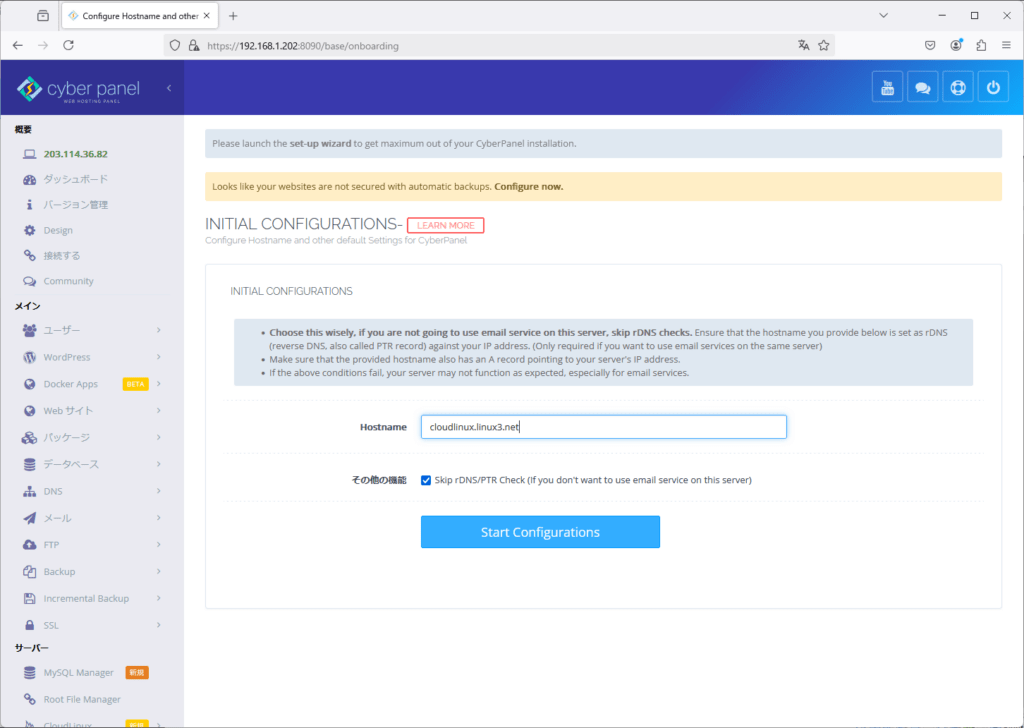Expand the SSL sidebar menu
The height and width of the screenshot is (728, 1024).
90,625
